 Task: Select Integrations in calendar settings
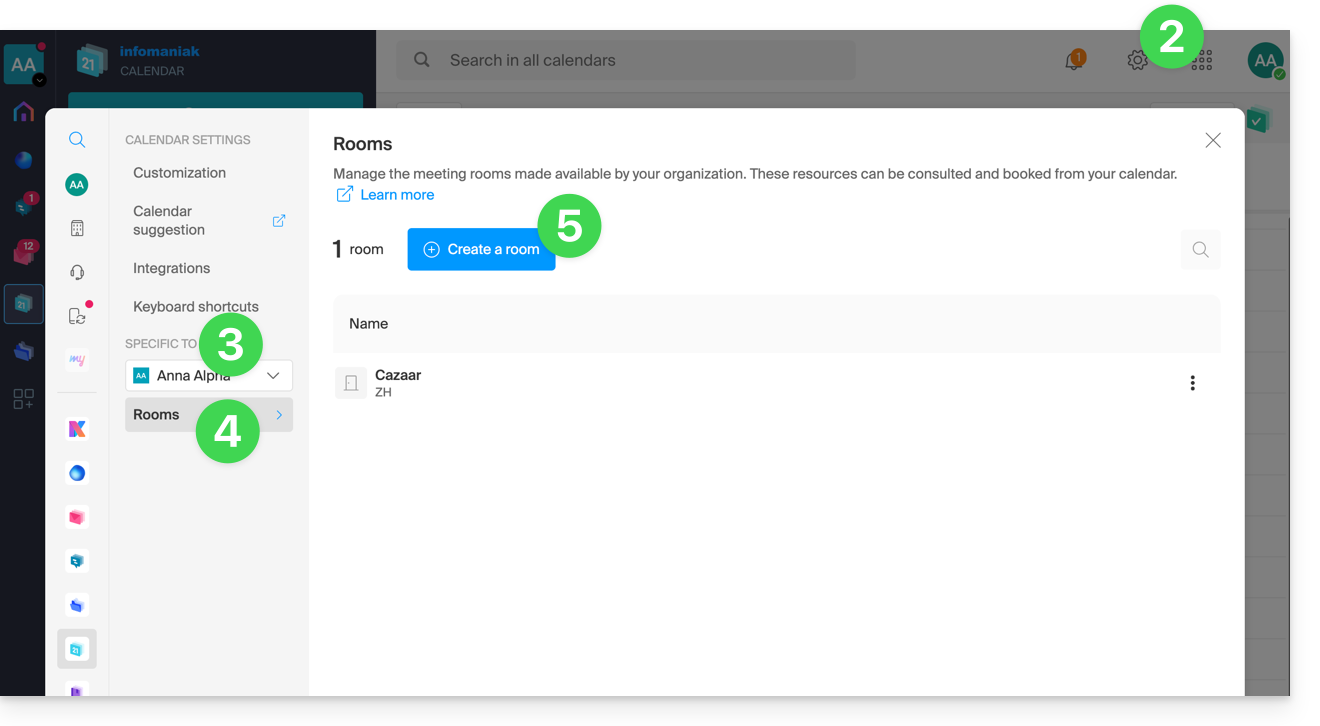(172, 268)
